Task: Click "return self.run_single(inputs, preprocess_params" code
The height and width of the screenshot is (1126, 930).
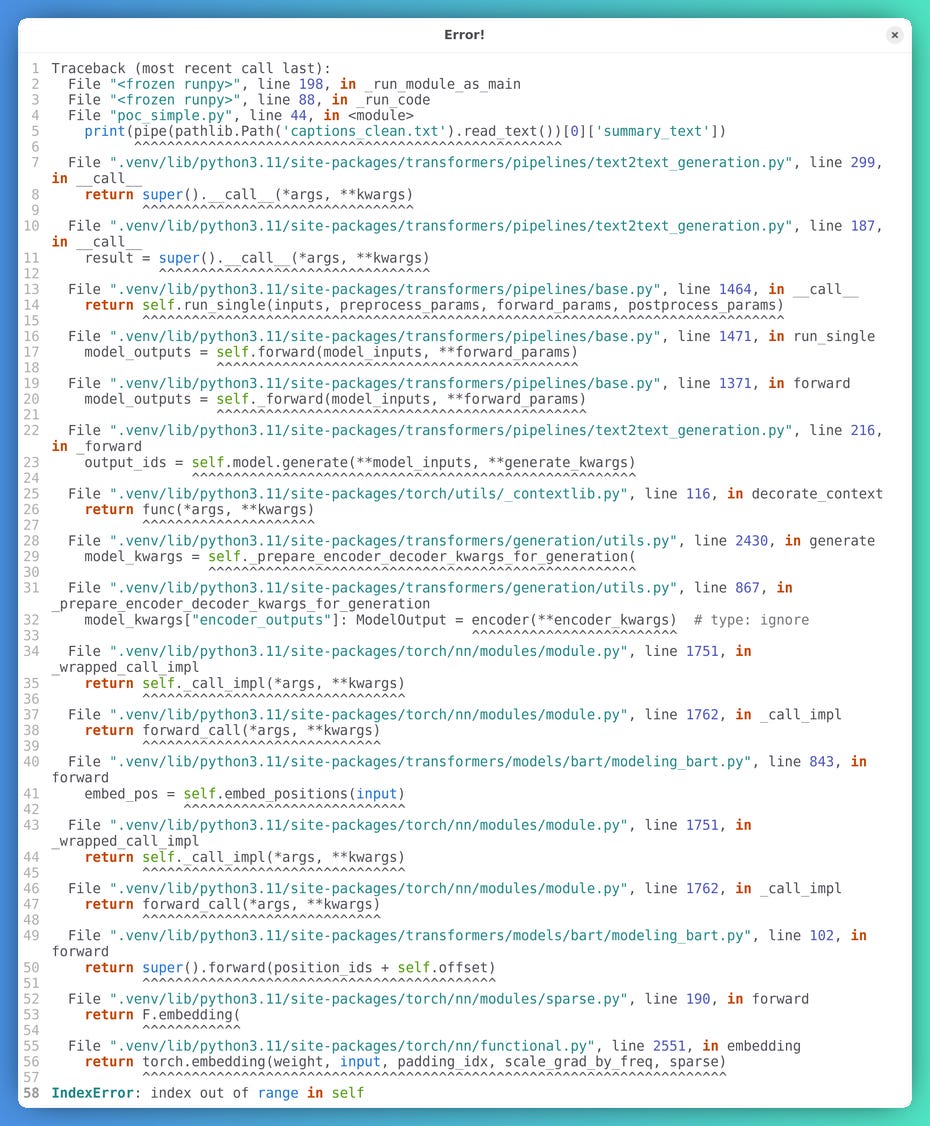Action: [x=434, y=305]
